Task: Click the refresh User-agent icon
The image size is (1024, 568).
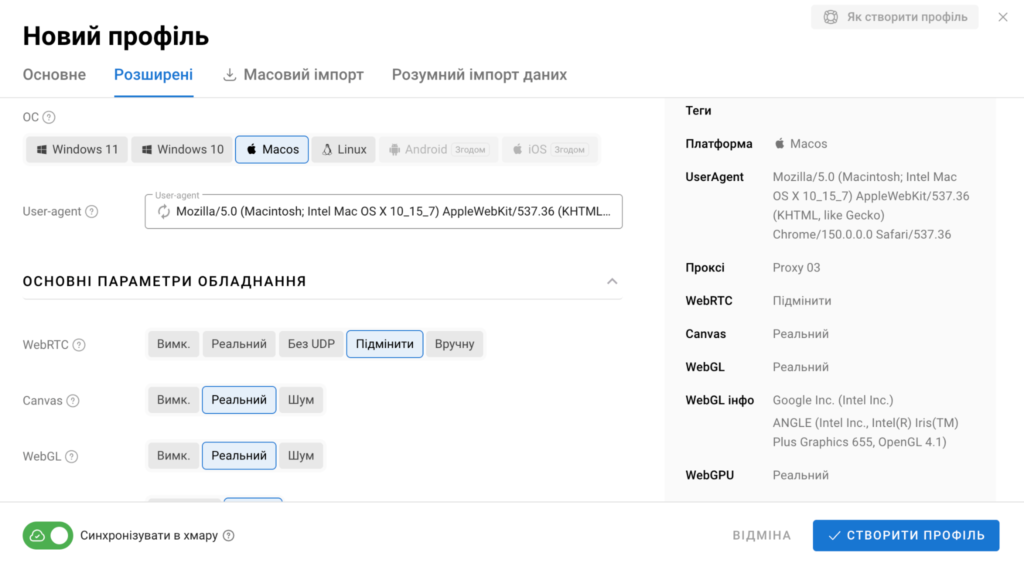Action: tap(164, 212)
